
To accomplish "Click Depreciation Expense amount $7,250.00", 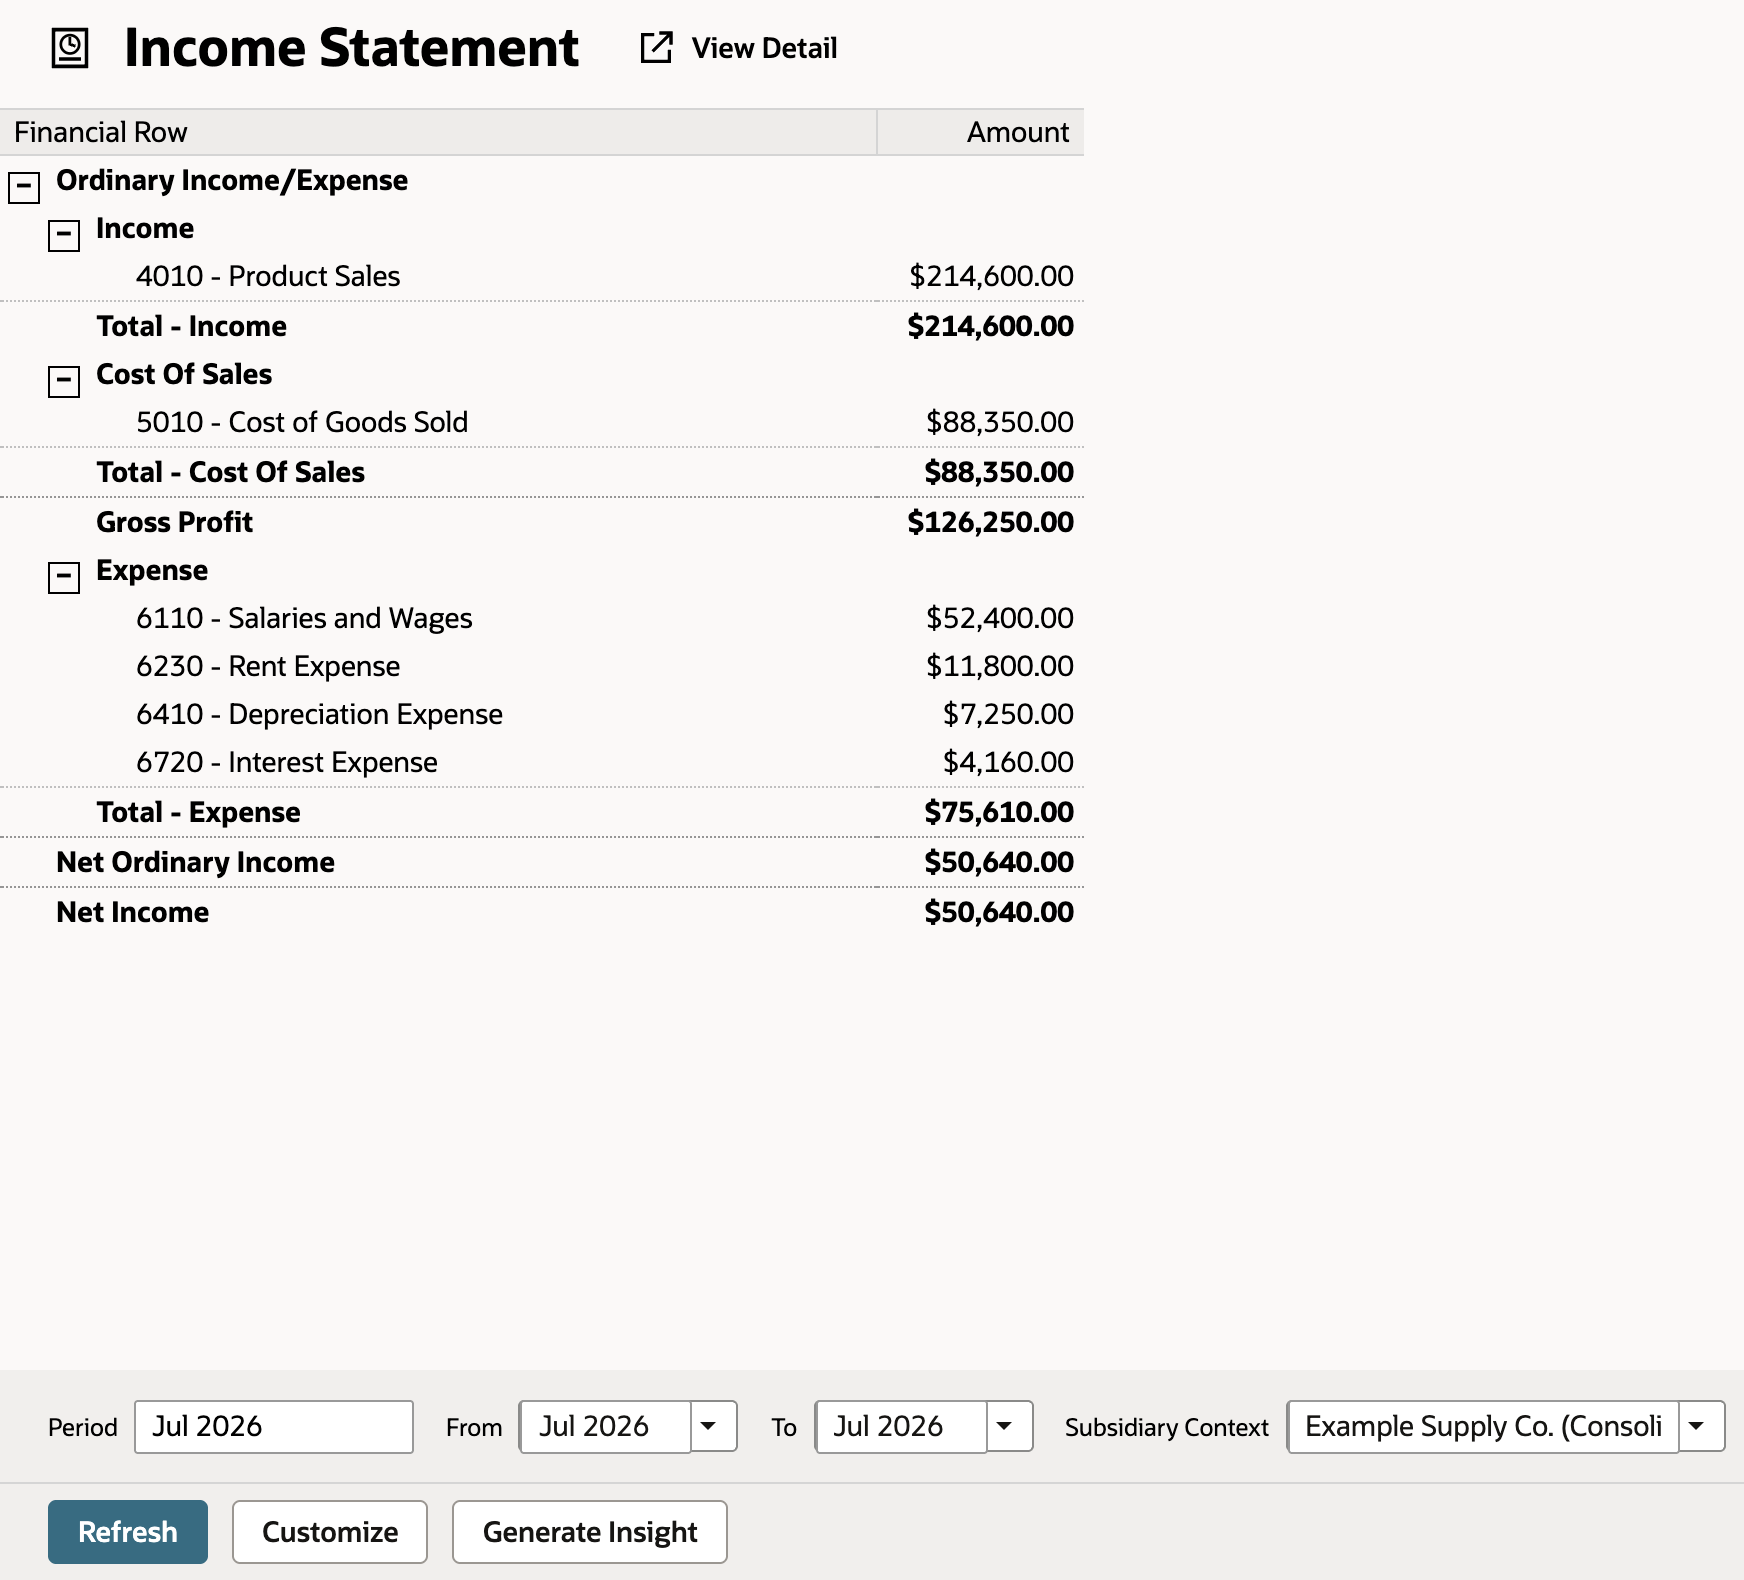I will (1008, 714).
